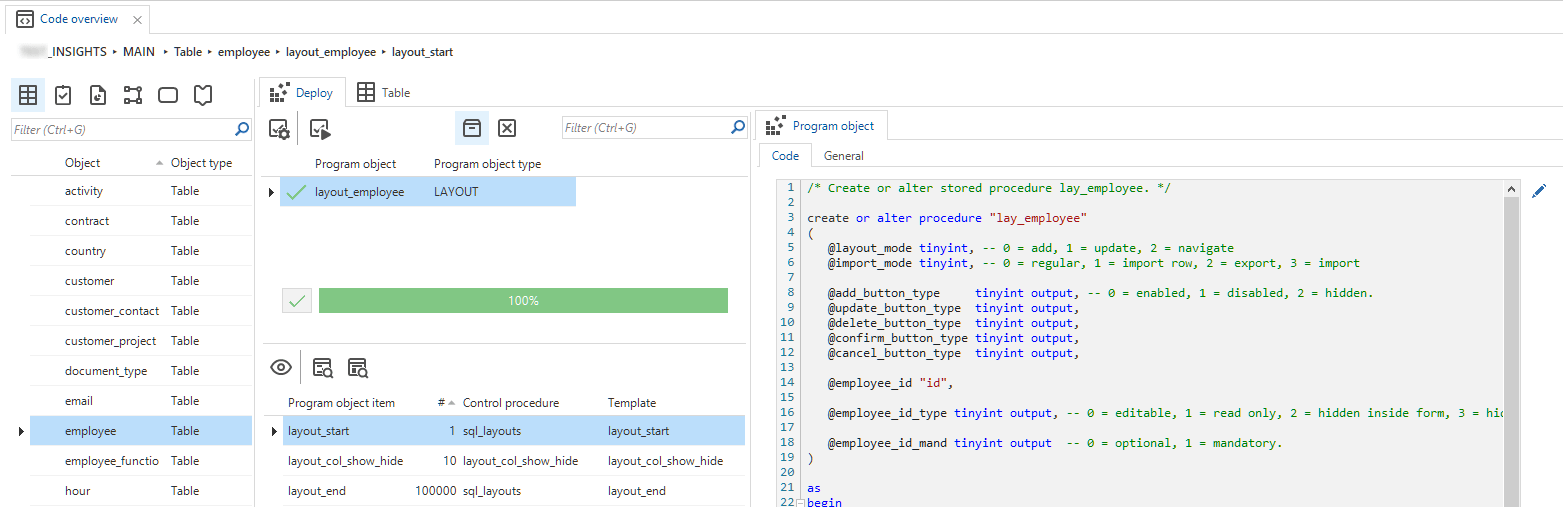Sort by the Object column header
This screenshot has height=507, width=1563.
83,163
